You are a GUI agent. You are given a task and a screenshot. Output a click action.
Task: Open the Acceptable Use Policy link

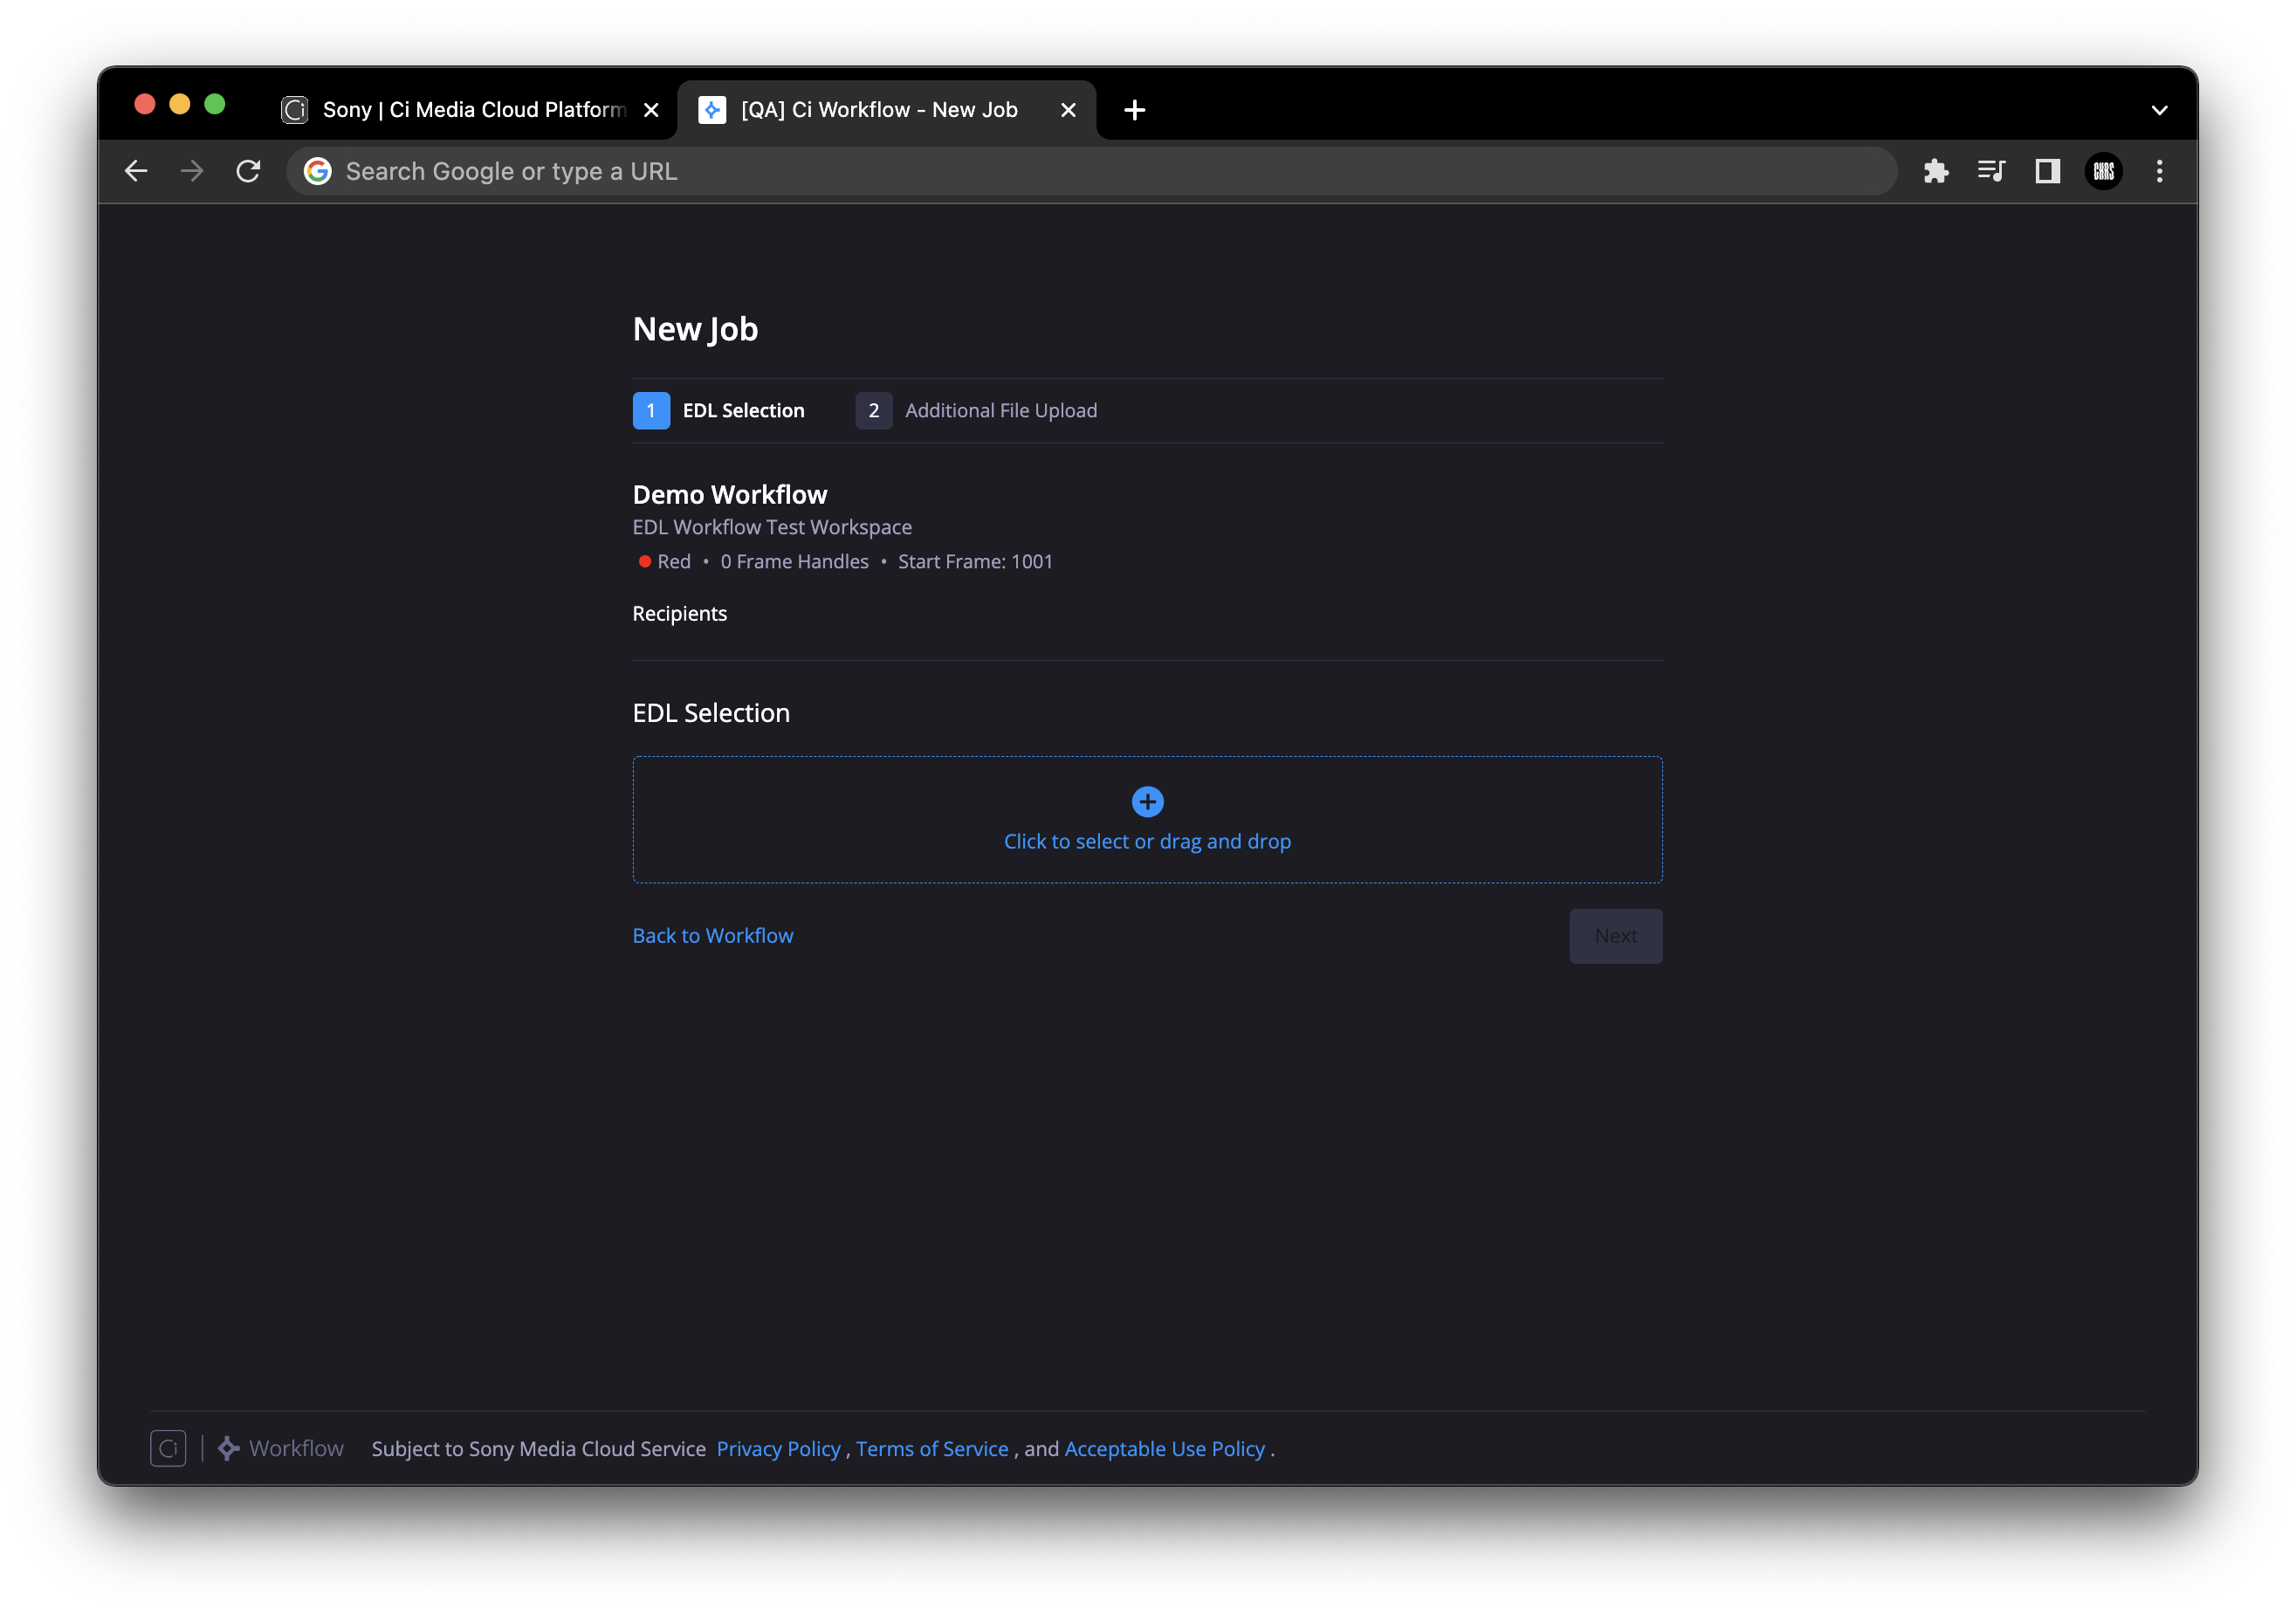pos(1164,1448)
